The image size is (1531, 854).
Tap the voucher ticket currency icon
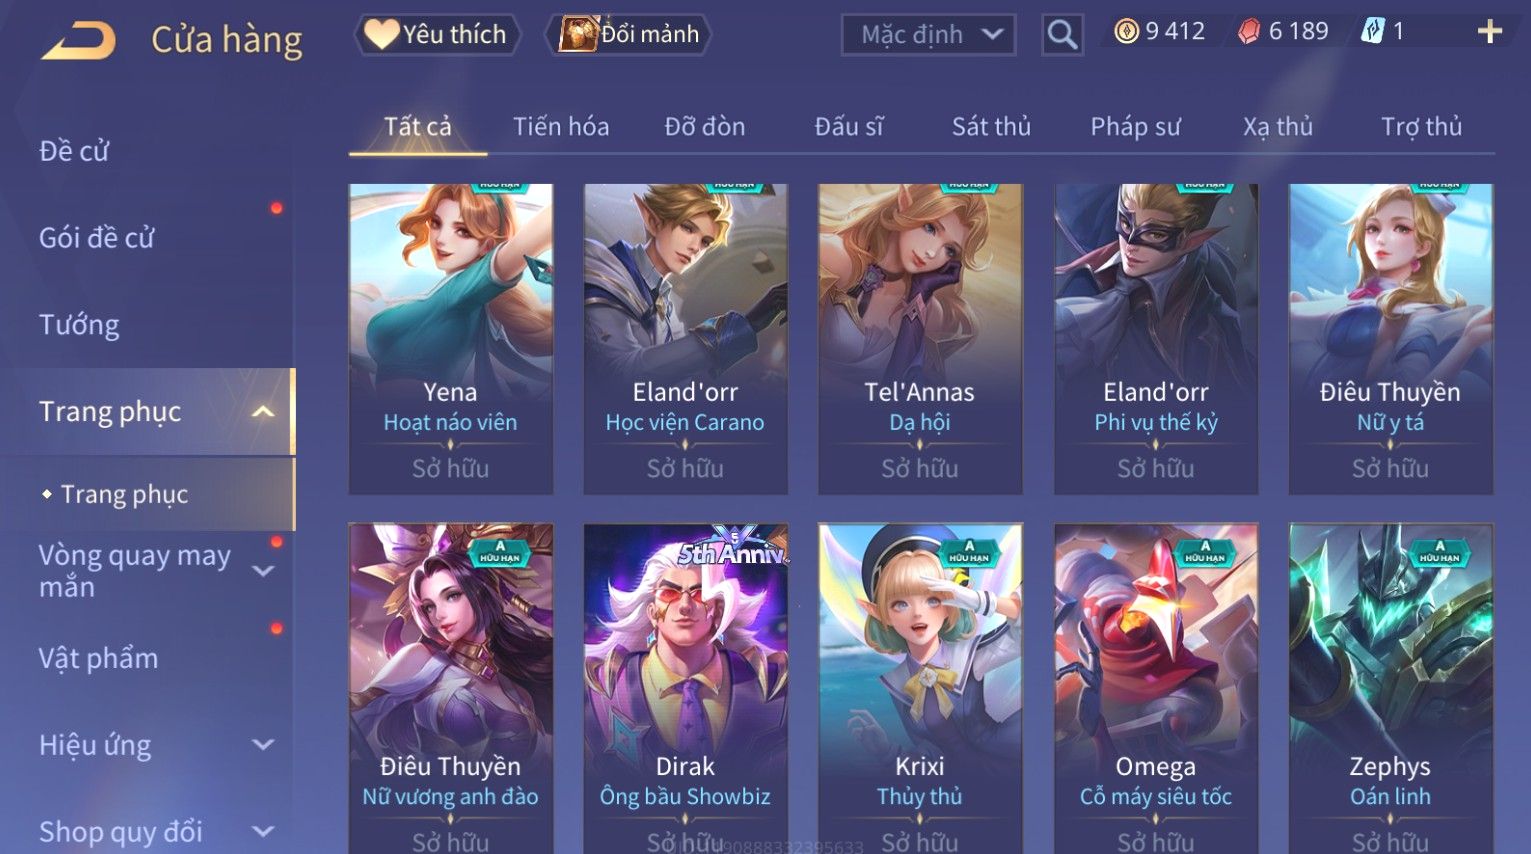tap(1373, 32)
